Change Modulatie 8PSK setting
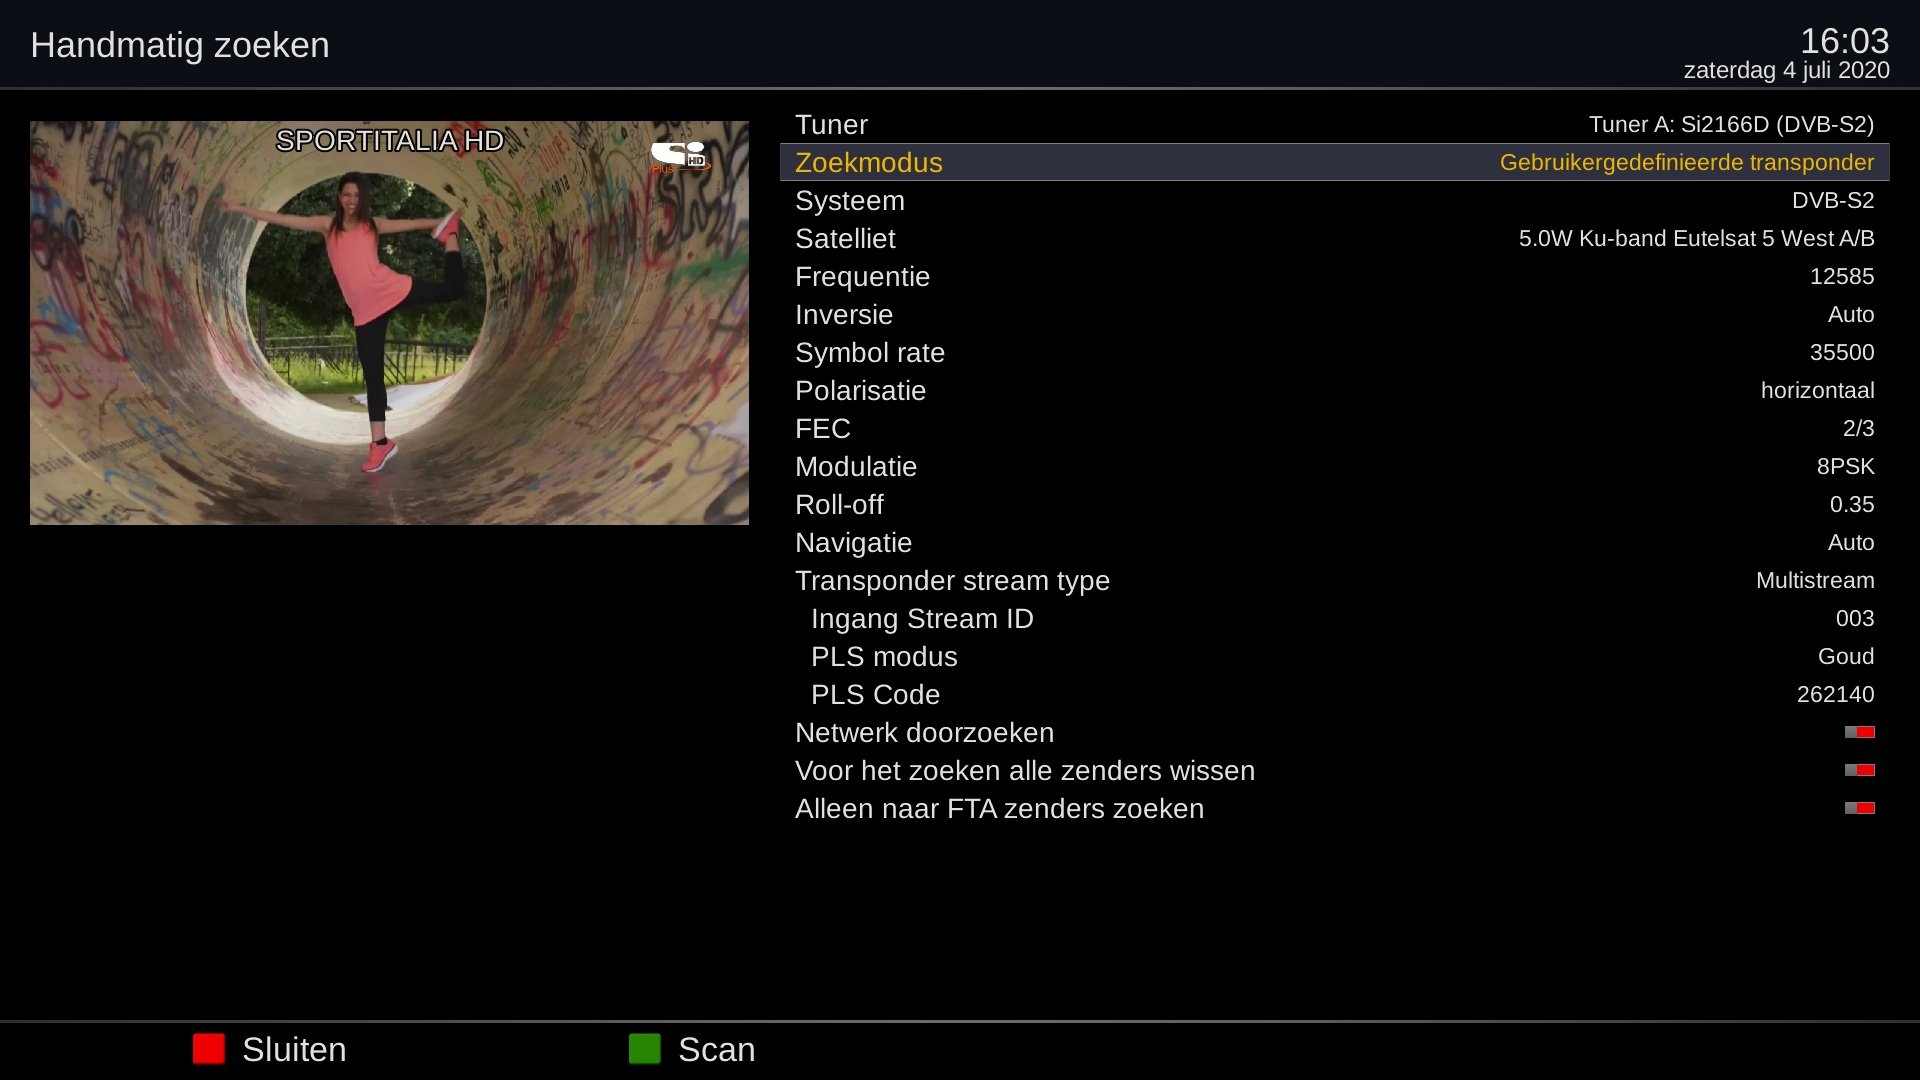Image resolution: width=1920 pixels, height=1080 pixels. pyautogui.click(x=1845, y=466)
